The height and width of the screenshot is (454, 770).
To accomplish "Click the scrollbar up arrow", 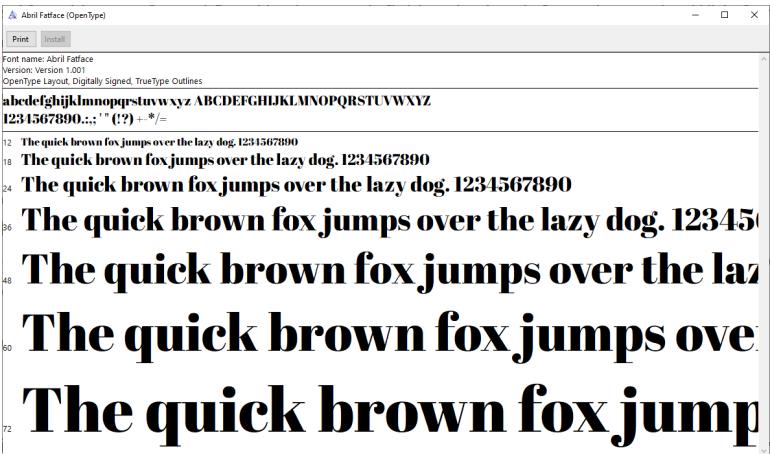I will (764, 57).
